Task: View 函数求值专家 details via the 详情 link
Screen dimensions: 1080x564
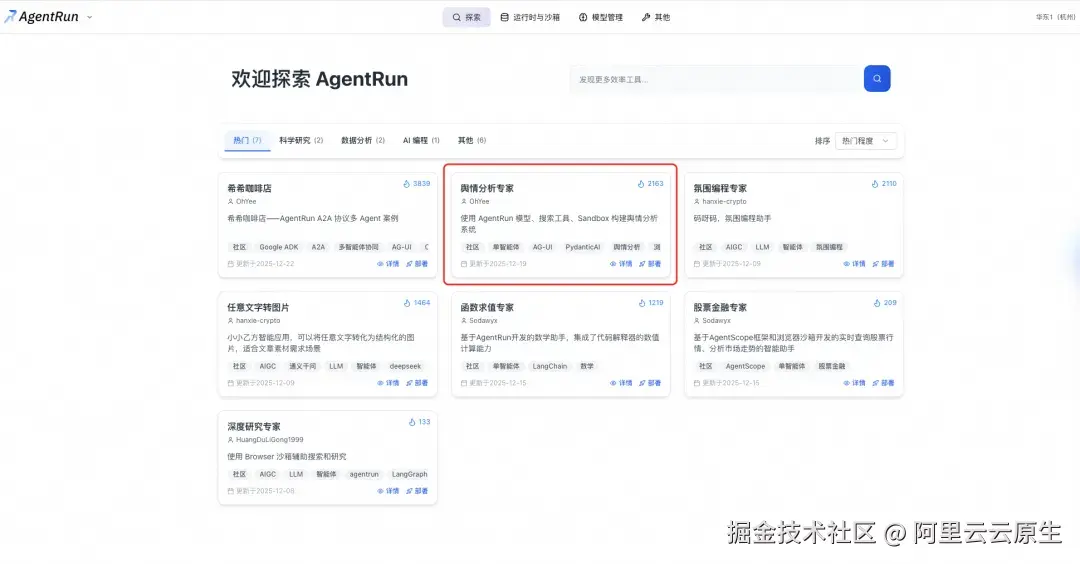Action: point(621,383)
